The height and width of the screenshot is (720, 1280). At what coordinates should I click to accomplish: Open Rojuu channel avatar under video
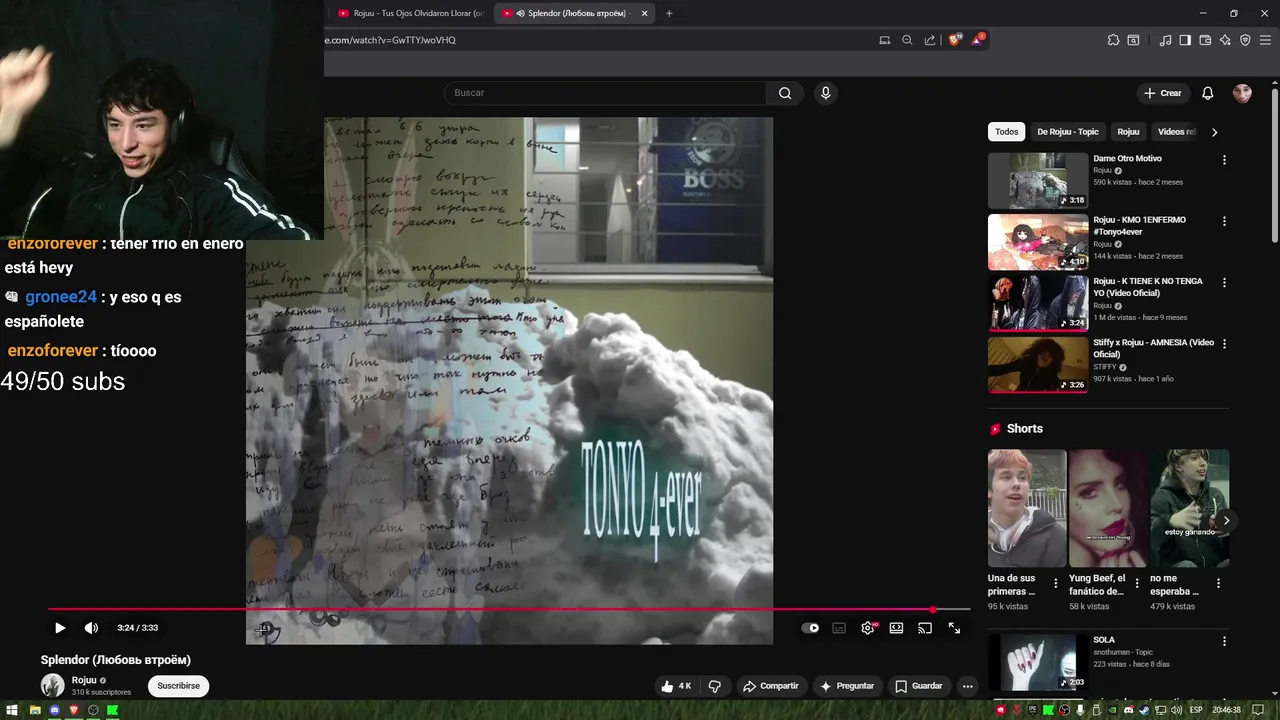point(52,685)
